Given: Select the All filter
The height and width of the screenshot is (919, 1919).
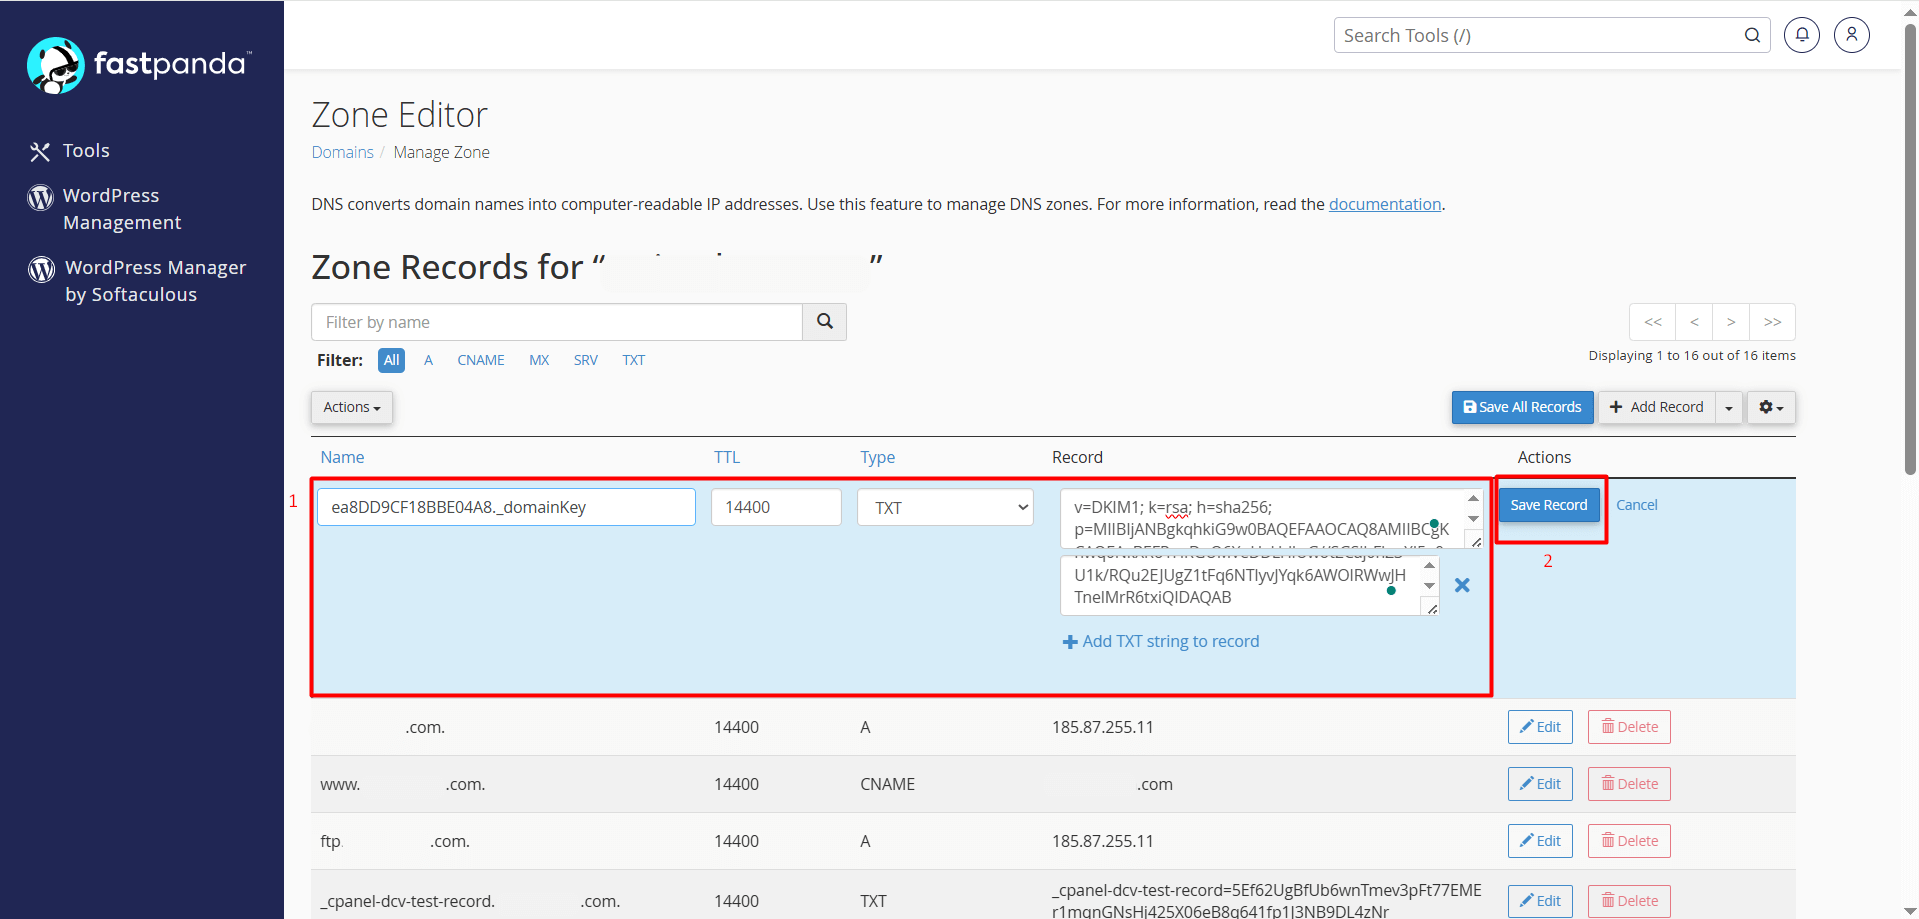Looking at the screenshot, I should [392, 360].
